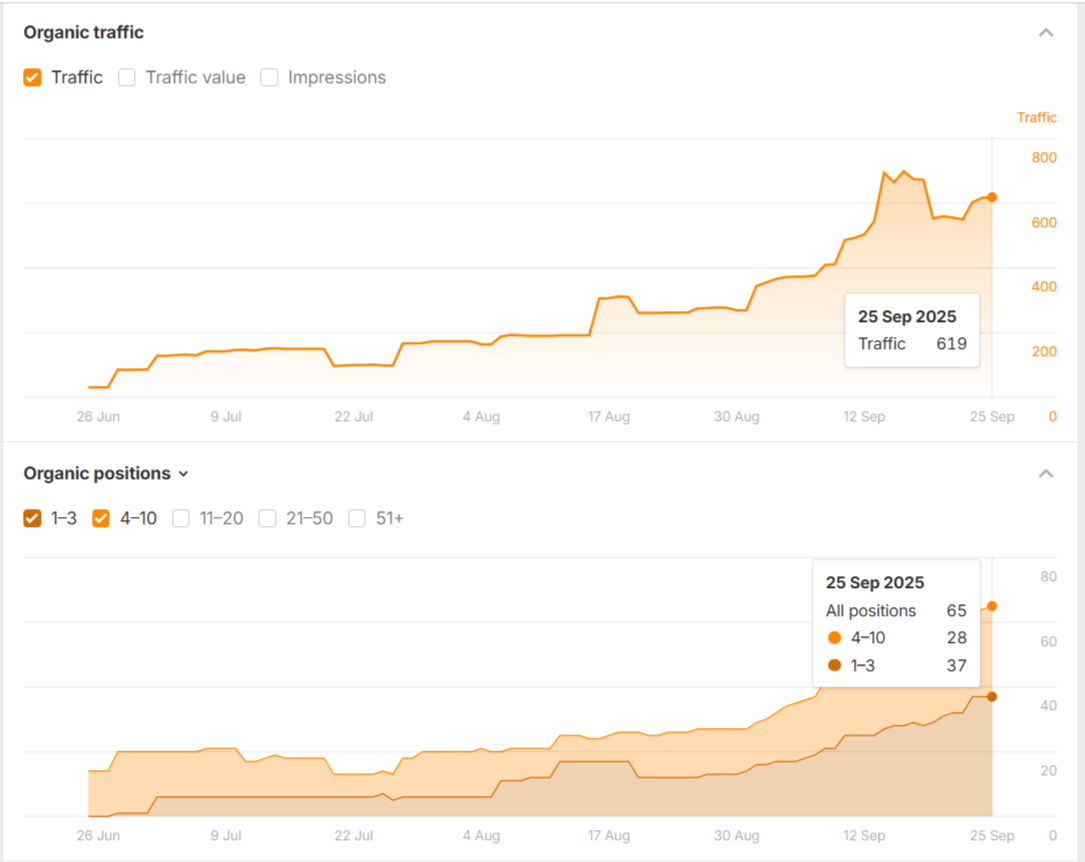Click the Organic traffic heading
Screen dimensions: 1085x862
(84, 33)
